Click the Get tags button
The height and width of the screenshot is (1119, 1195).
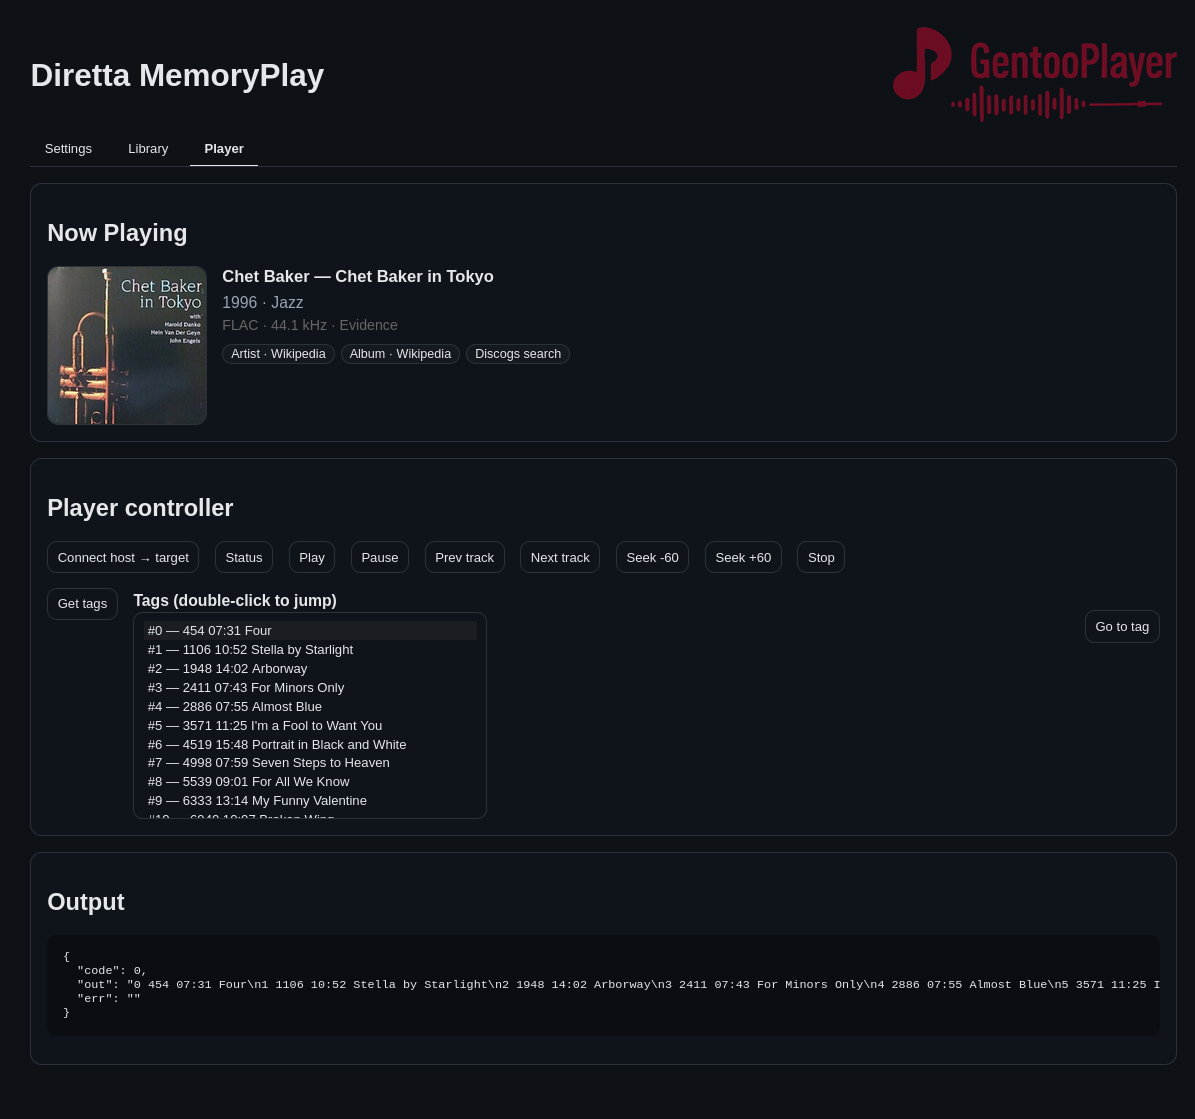tap(82, 604)
